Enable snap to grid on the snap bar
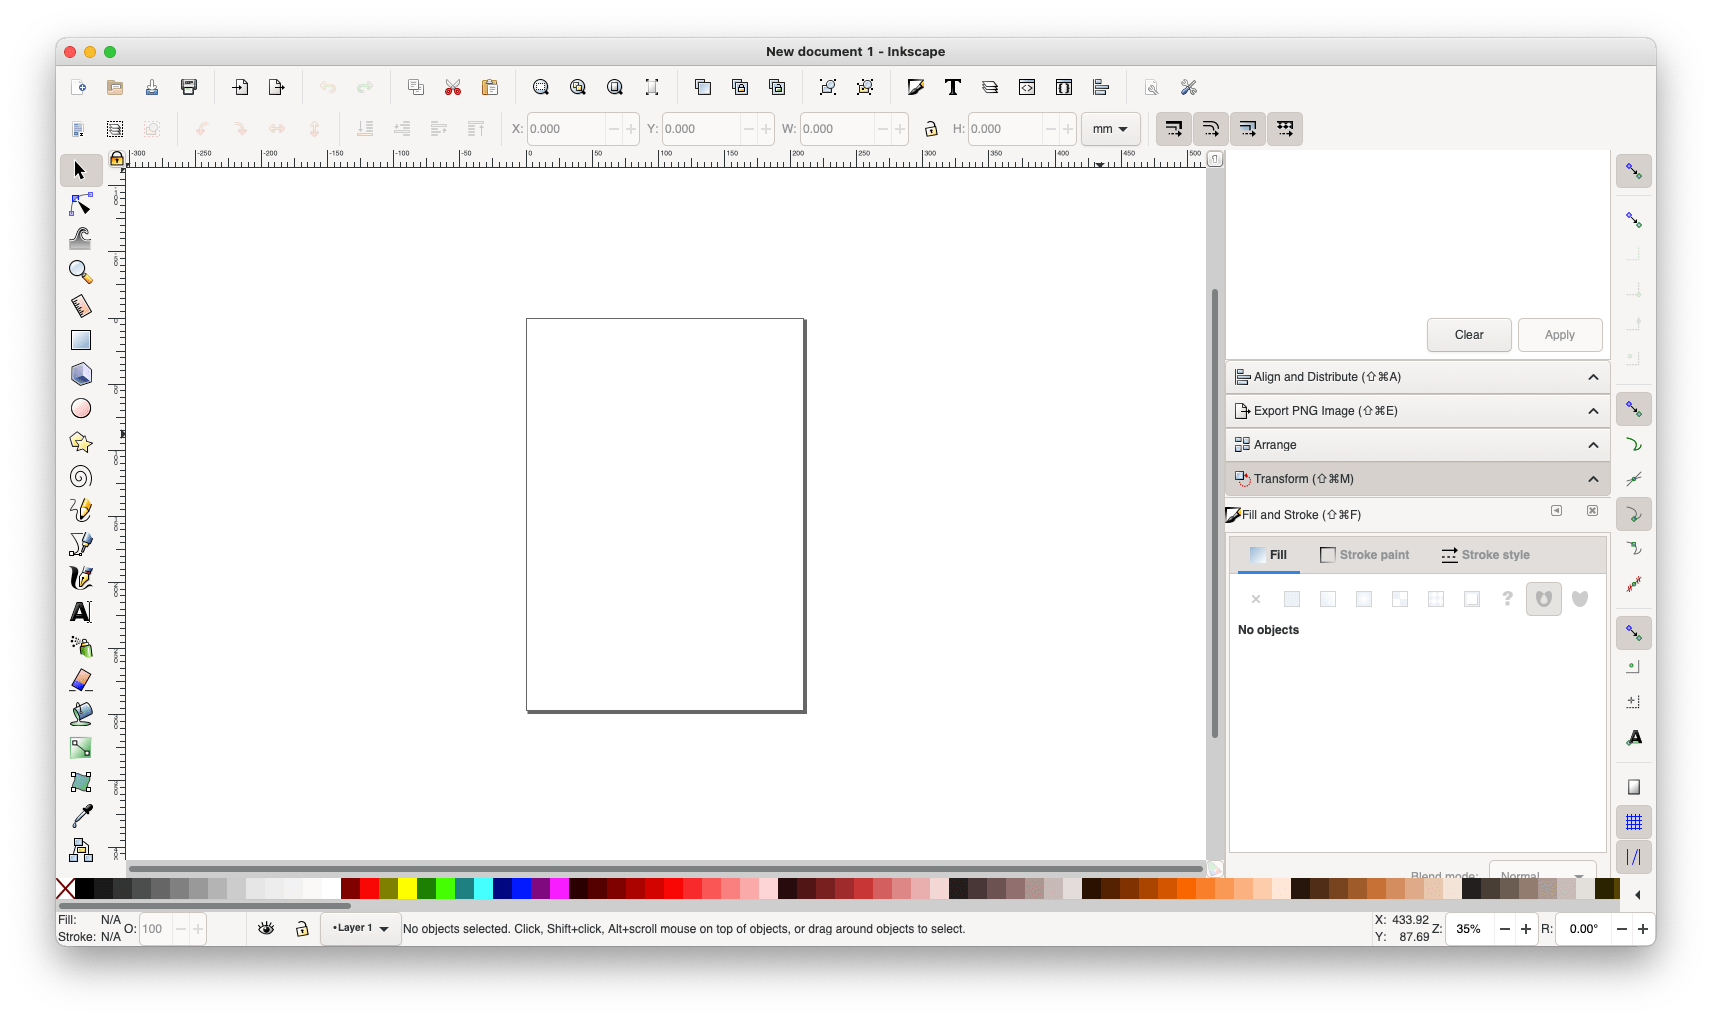The height and width of the screenshot is (1020, 1712). (1634, 821)
